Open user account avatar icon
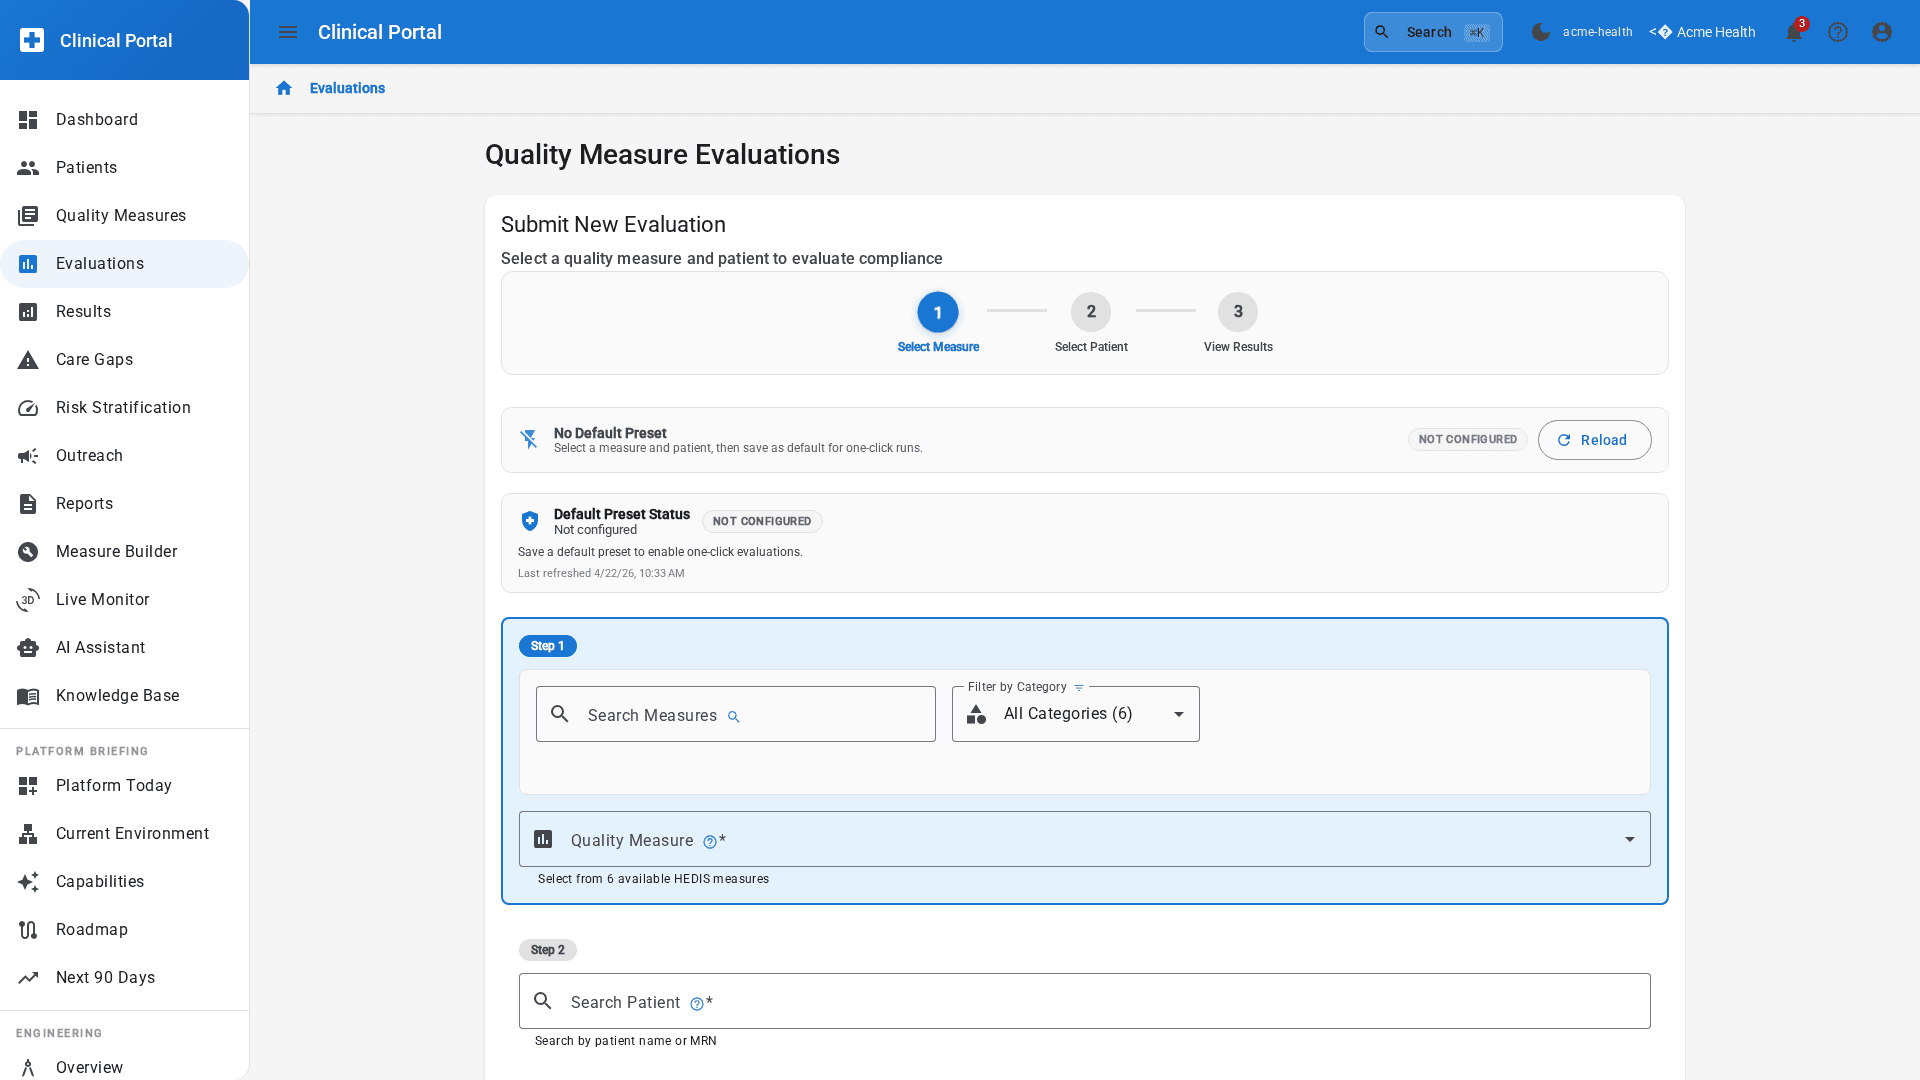 pos(1881,32)
